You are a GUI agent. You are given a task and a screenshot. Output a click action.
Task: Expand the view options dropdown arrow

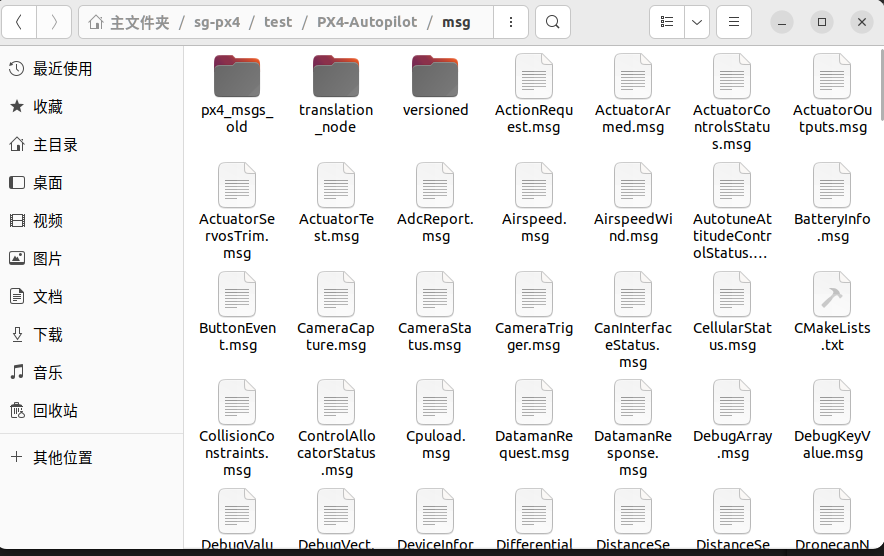pyautogui.click(x=697, y=22)
